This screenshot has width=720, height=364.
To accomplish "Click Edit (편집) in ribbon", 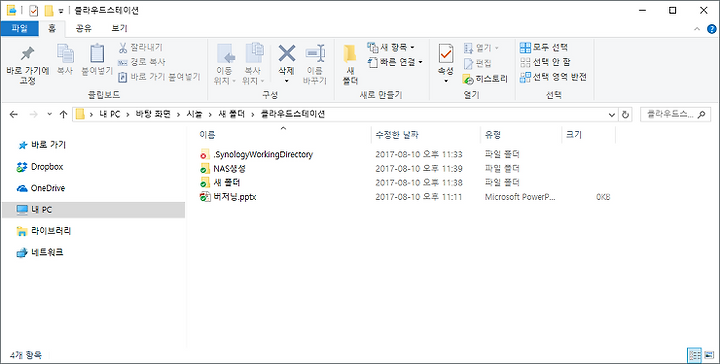I will tap(478, 63).
